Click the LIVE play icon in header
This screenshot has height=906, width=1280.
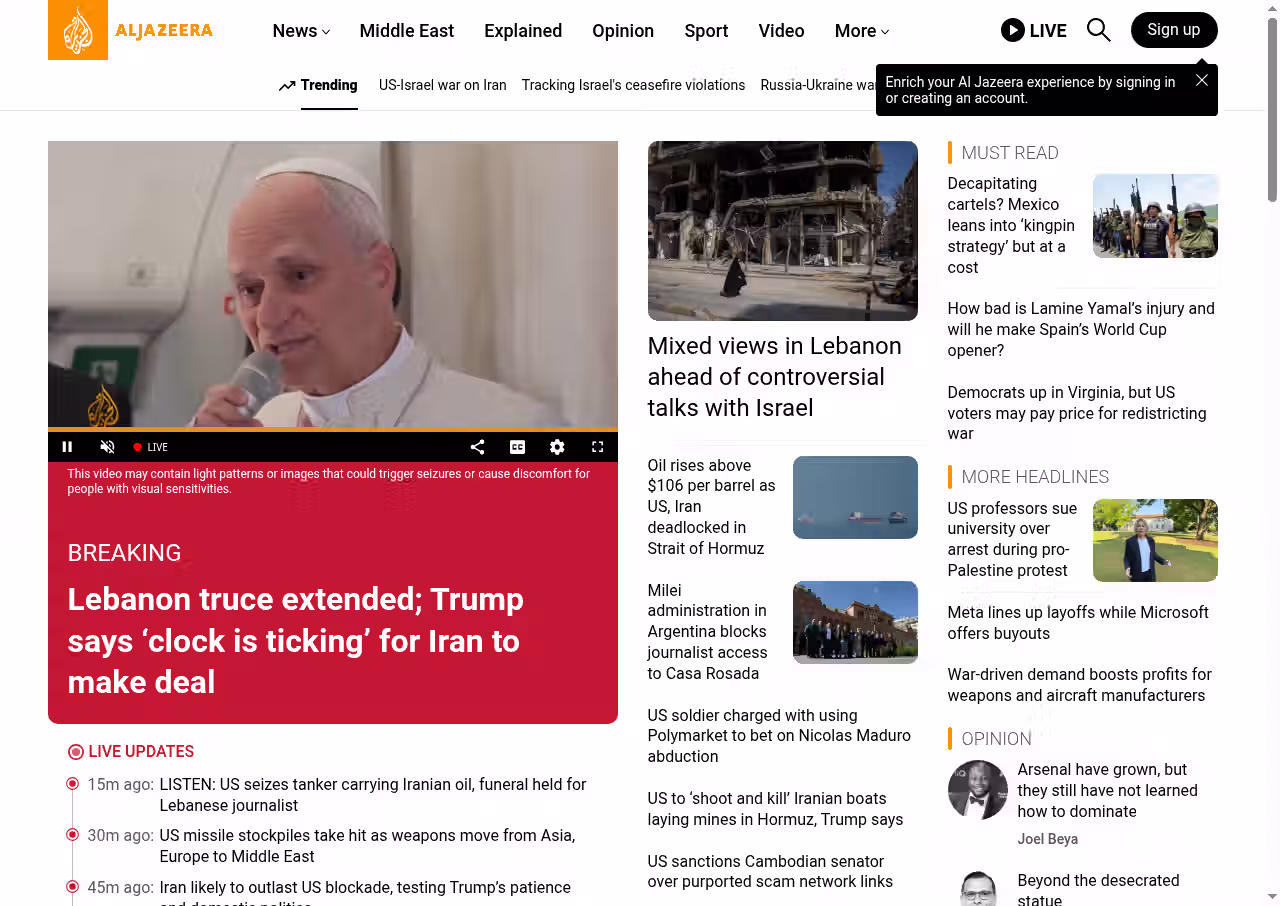coord(1012,30)
